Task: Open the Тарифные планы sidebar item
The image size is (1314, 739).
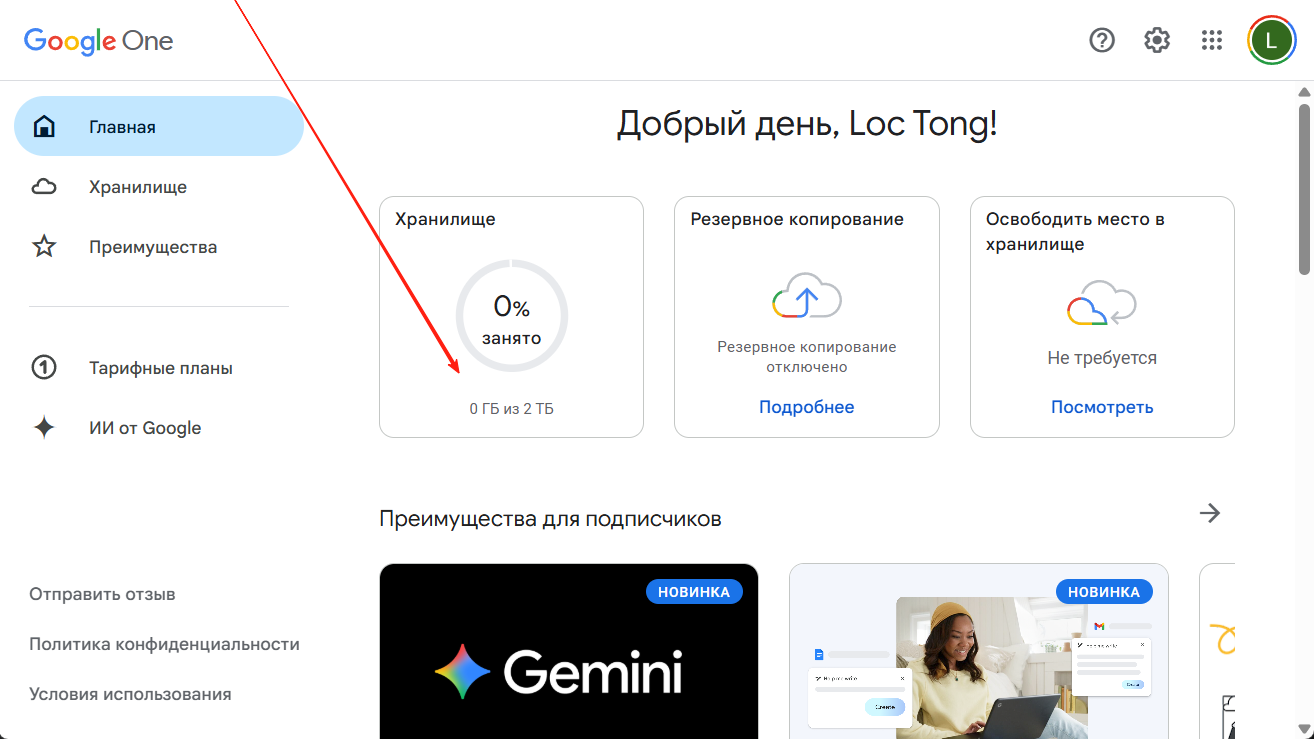Action: coord(159,368)
